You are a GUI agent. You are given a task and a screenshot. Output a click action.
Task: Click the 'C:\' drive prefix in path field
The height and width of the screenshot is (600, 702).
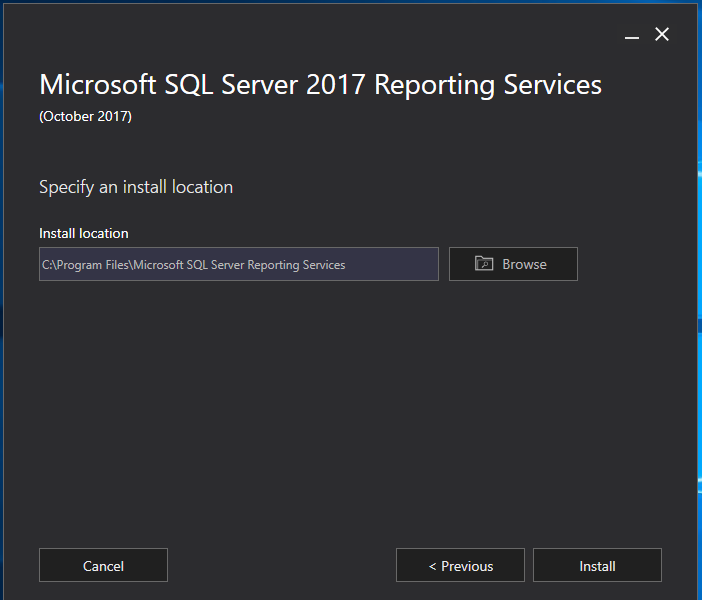pyautogui.click(x=49, y=265)
